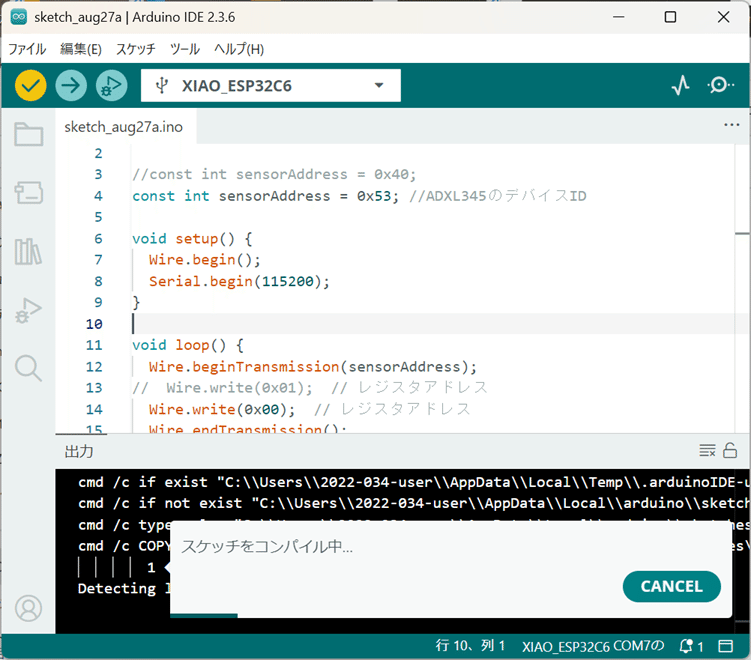
Task: Open the Debug sidebar panel
Action: 29,310
